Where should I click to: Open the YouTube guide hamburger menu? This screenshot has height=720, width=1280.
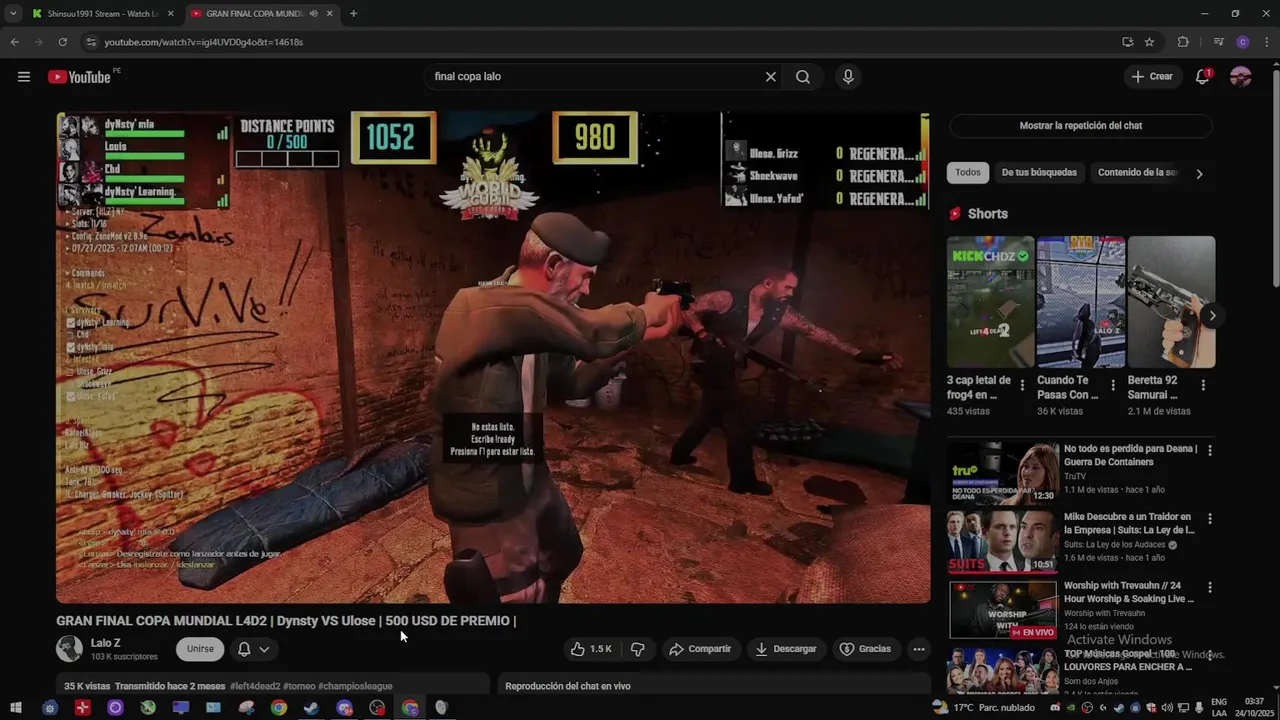pyautogui.click(x=24, y=77)
